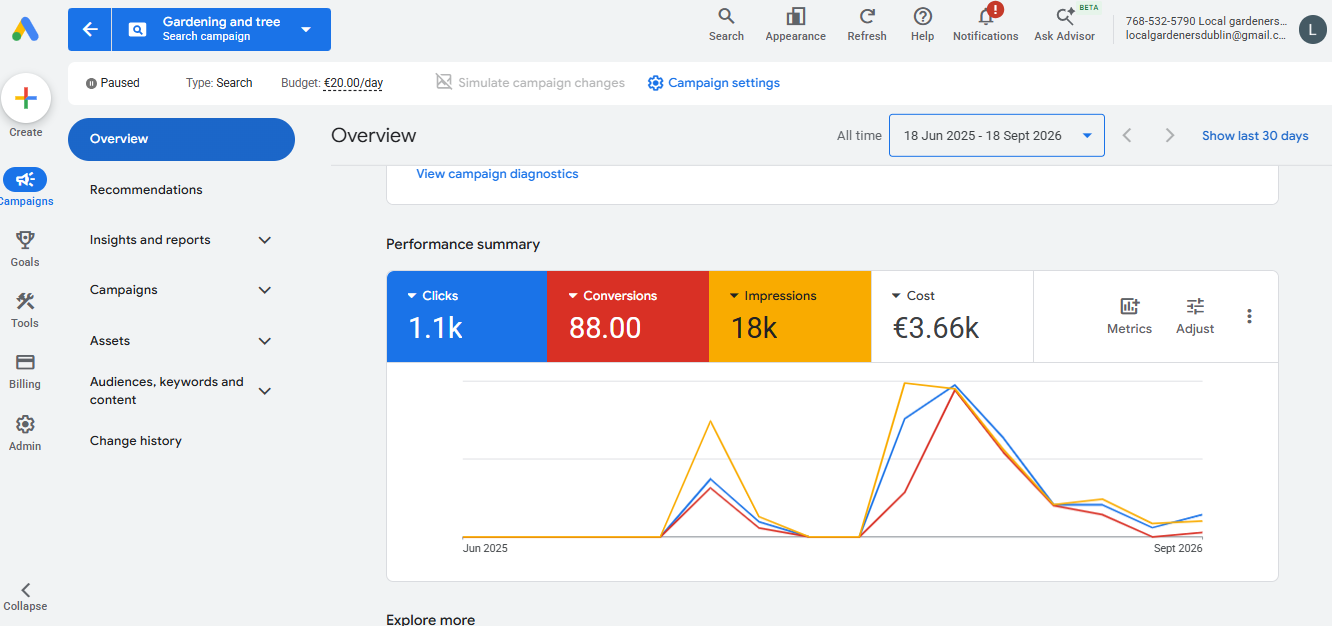Open Ask Advisor beta
1332x626 pixels.
1065,25
